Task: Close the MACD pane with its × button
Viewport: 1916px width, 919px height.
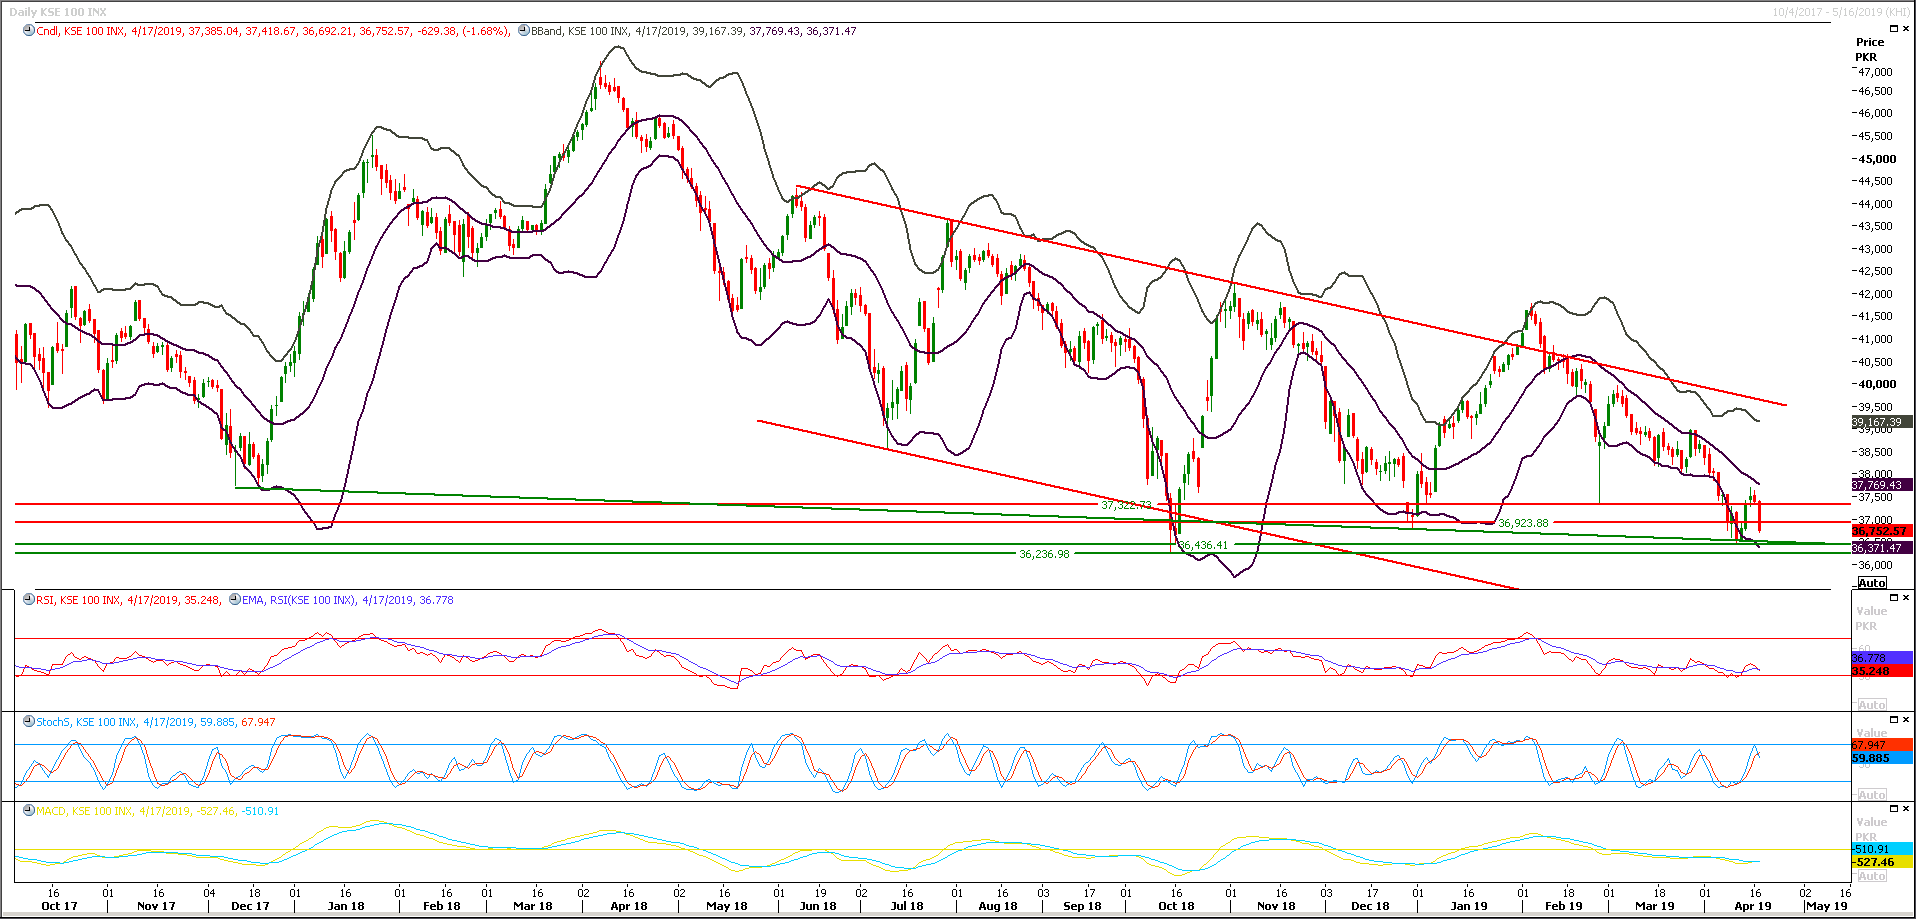Action: [1904, 807]
